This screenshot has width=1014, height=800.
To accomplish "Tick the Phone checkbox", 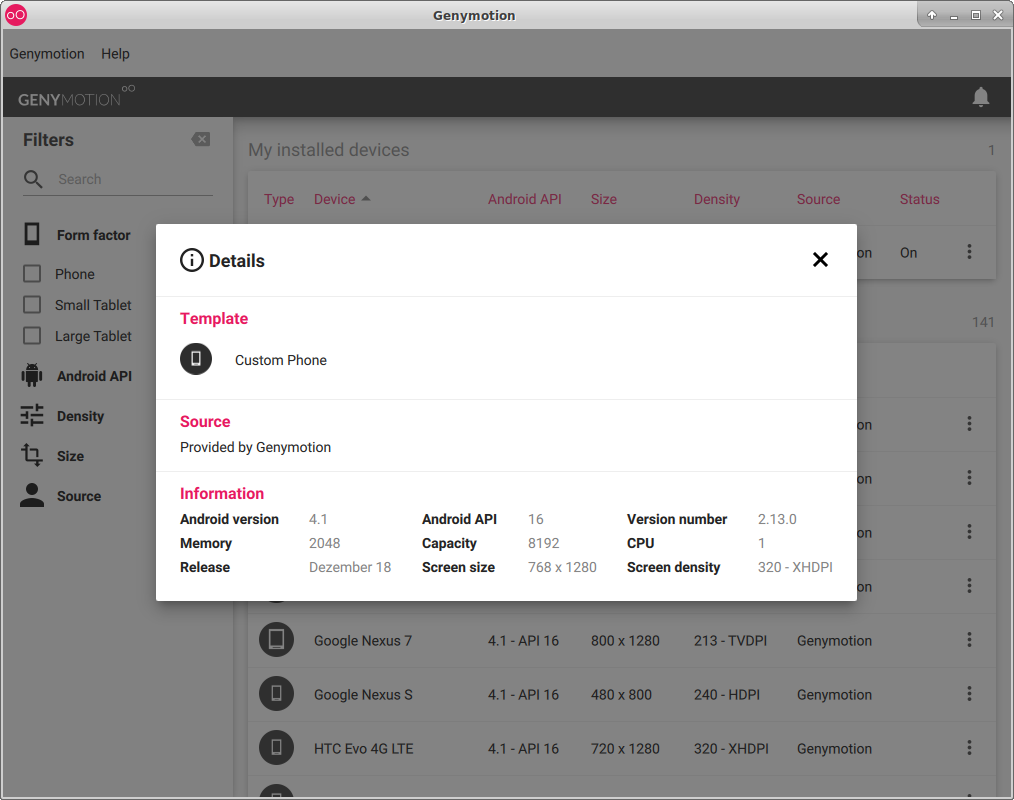I will (x=32, y=274).
